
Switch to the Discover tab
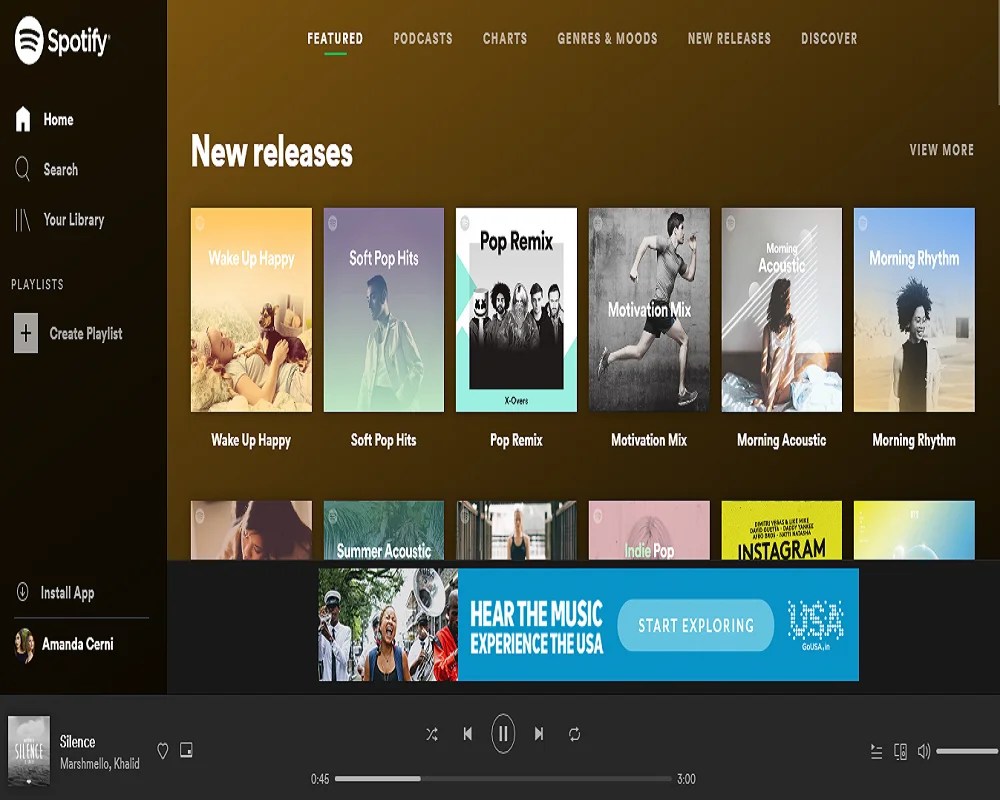tap(829, 38)
